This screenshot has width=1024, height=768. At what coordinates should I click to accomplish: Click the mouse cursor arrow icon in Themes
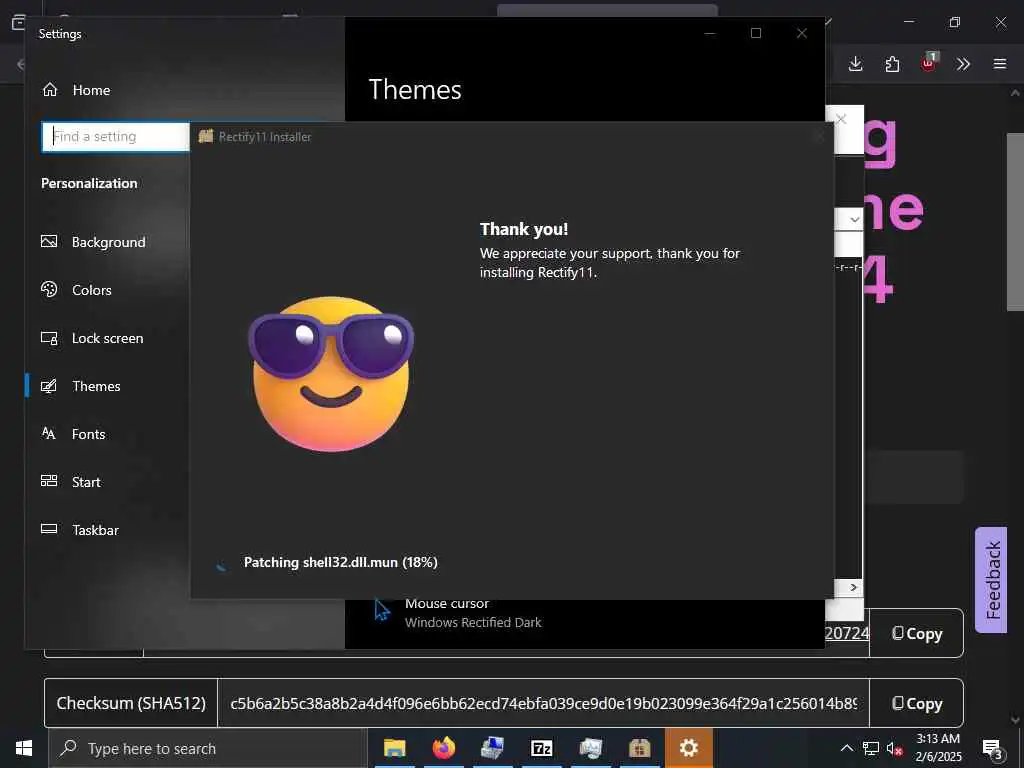point(382,611)
